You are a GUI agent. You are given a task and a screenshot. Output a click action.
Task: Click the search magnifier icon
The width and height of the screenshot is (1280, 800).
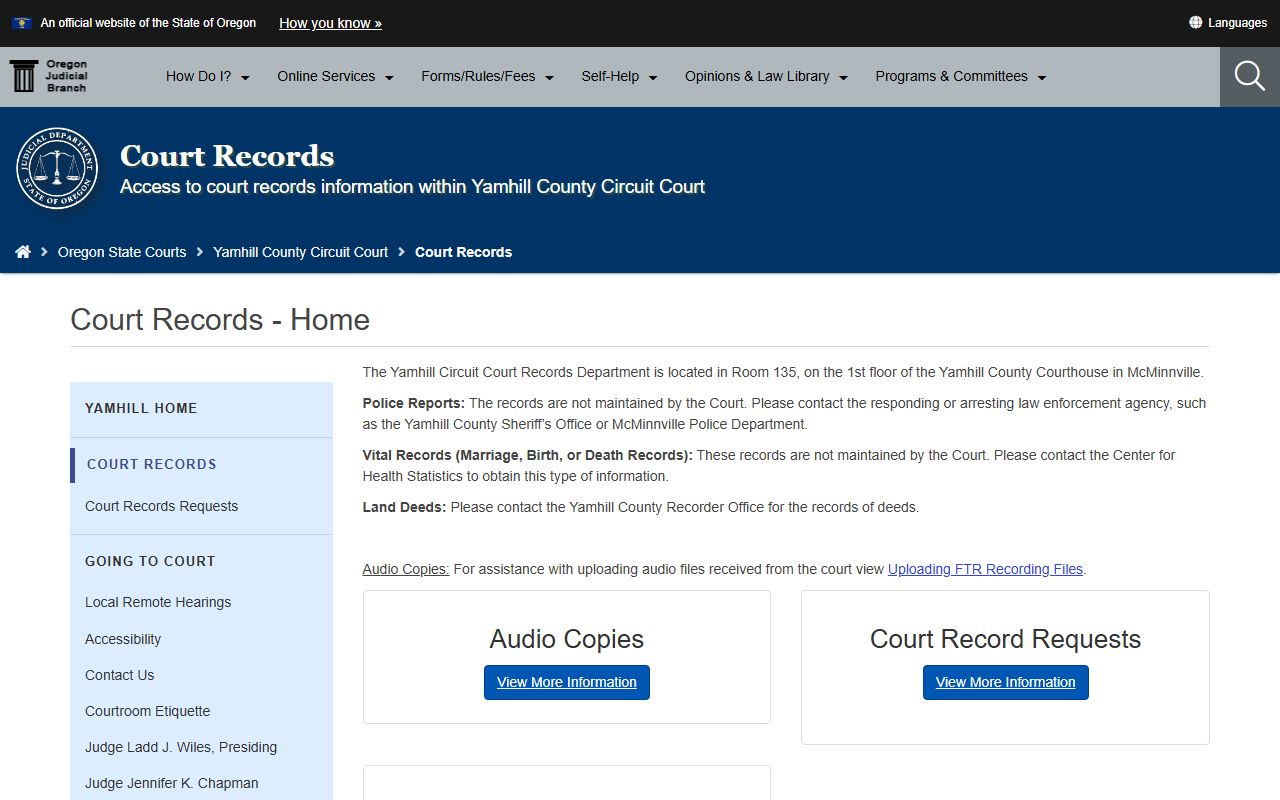click(1250, 76)
